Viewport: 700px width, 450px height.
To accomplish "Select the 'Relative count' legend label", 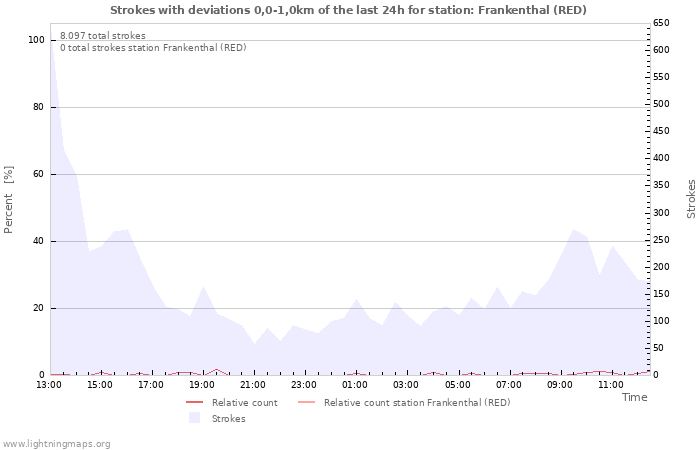I will point(244,402).
